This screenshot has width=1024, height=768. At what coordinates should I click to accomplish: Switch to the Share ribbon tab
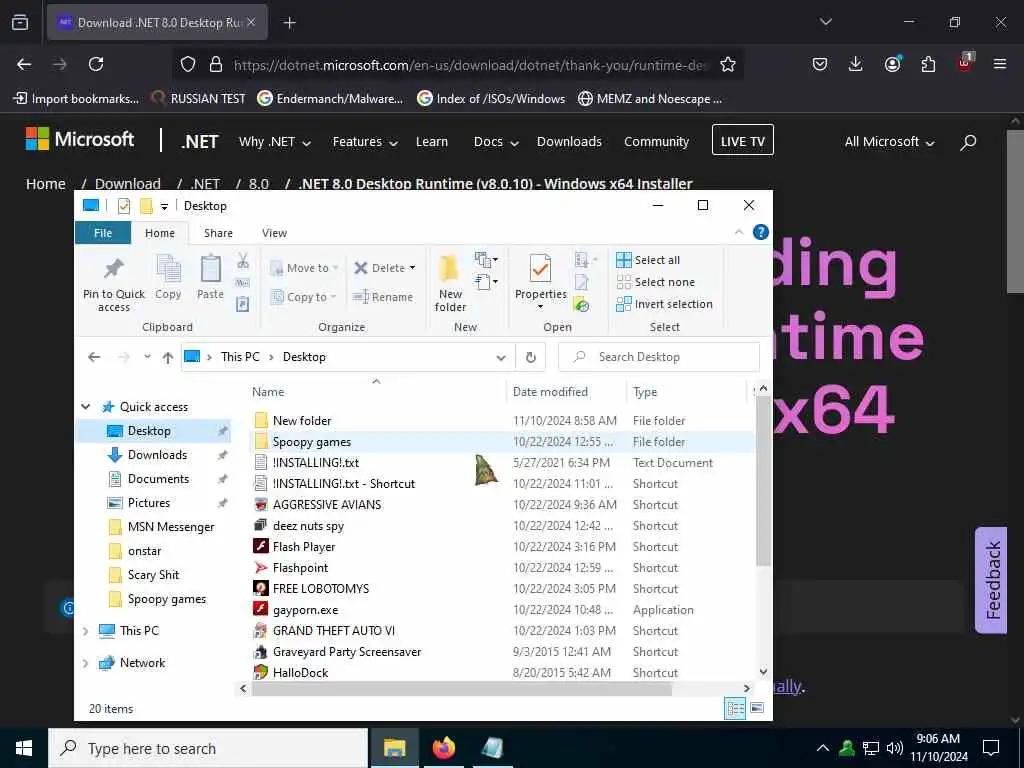(218, 233)
